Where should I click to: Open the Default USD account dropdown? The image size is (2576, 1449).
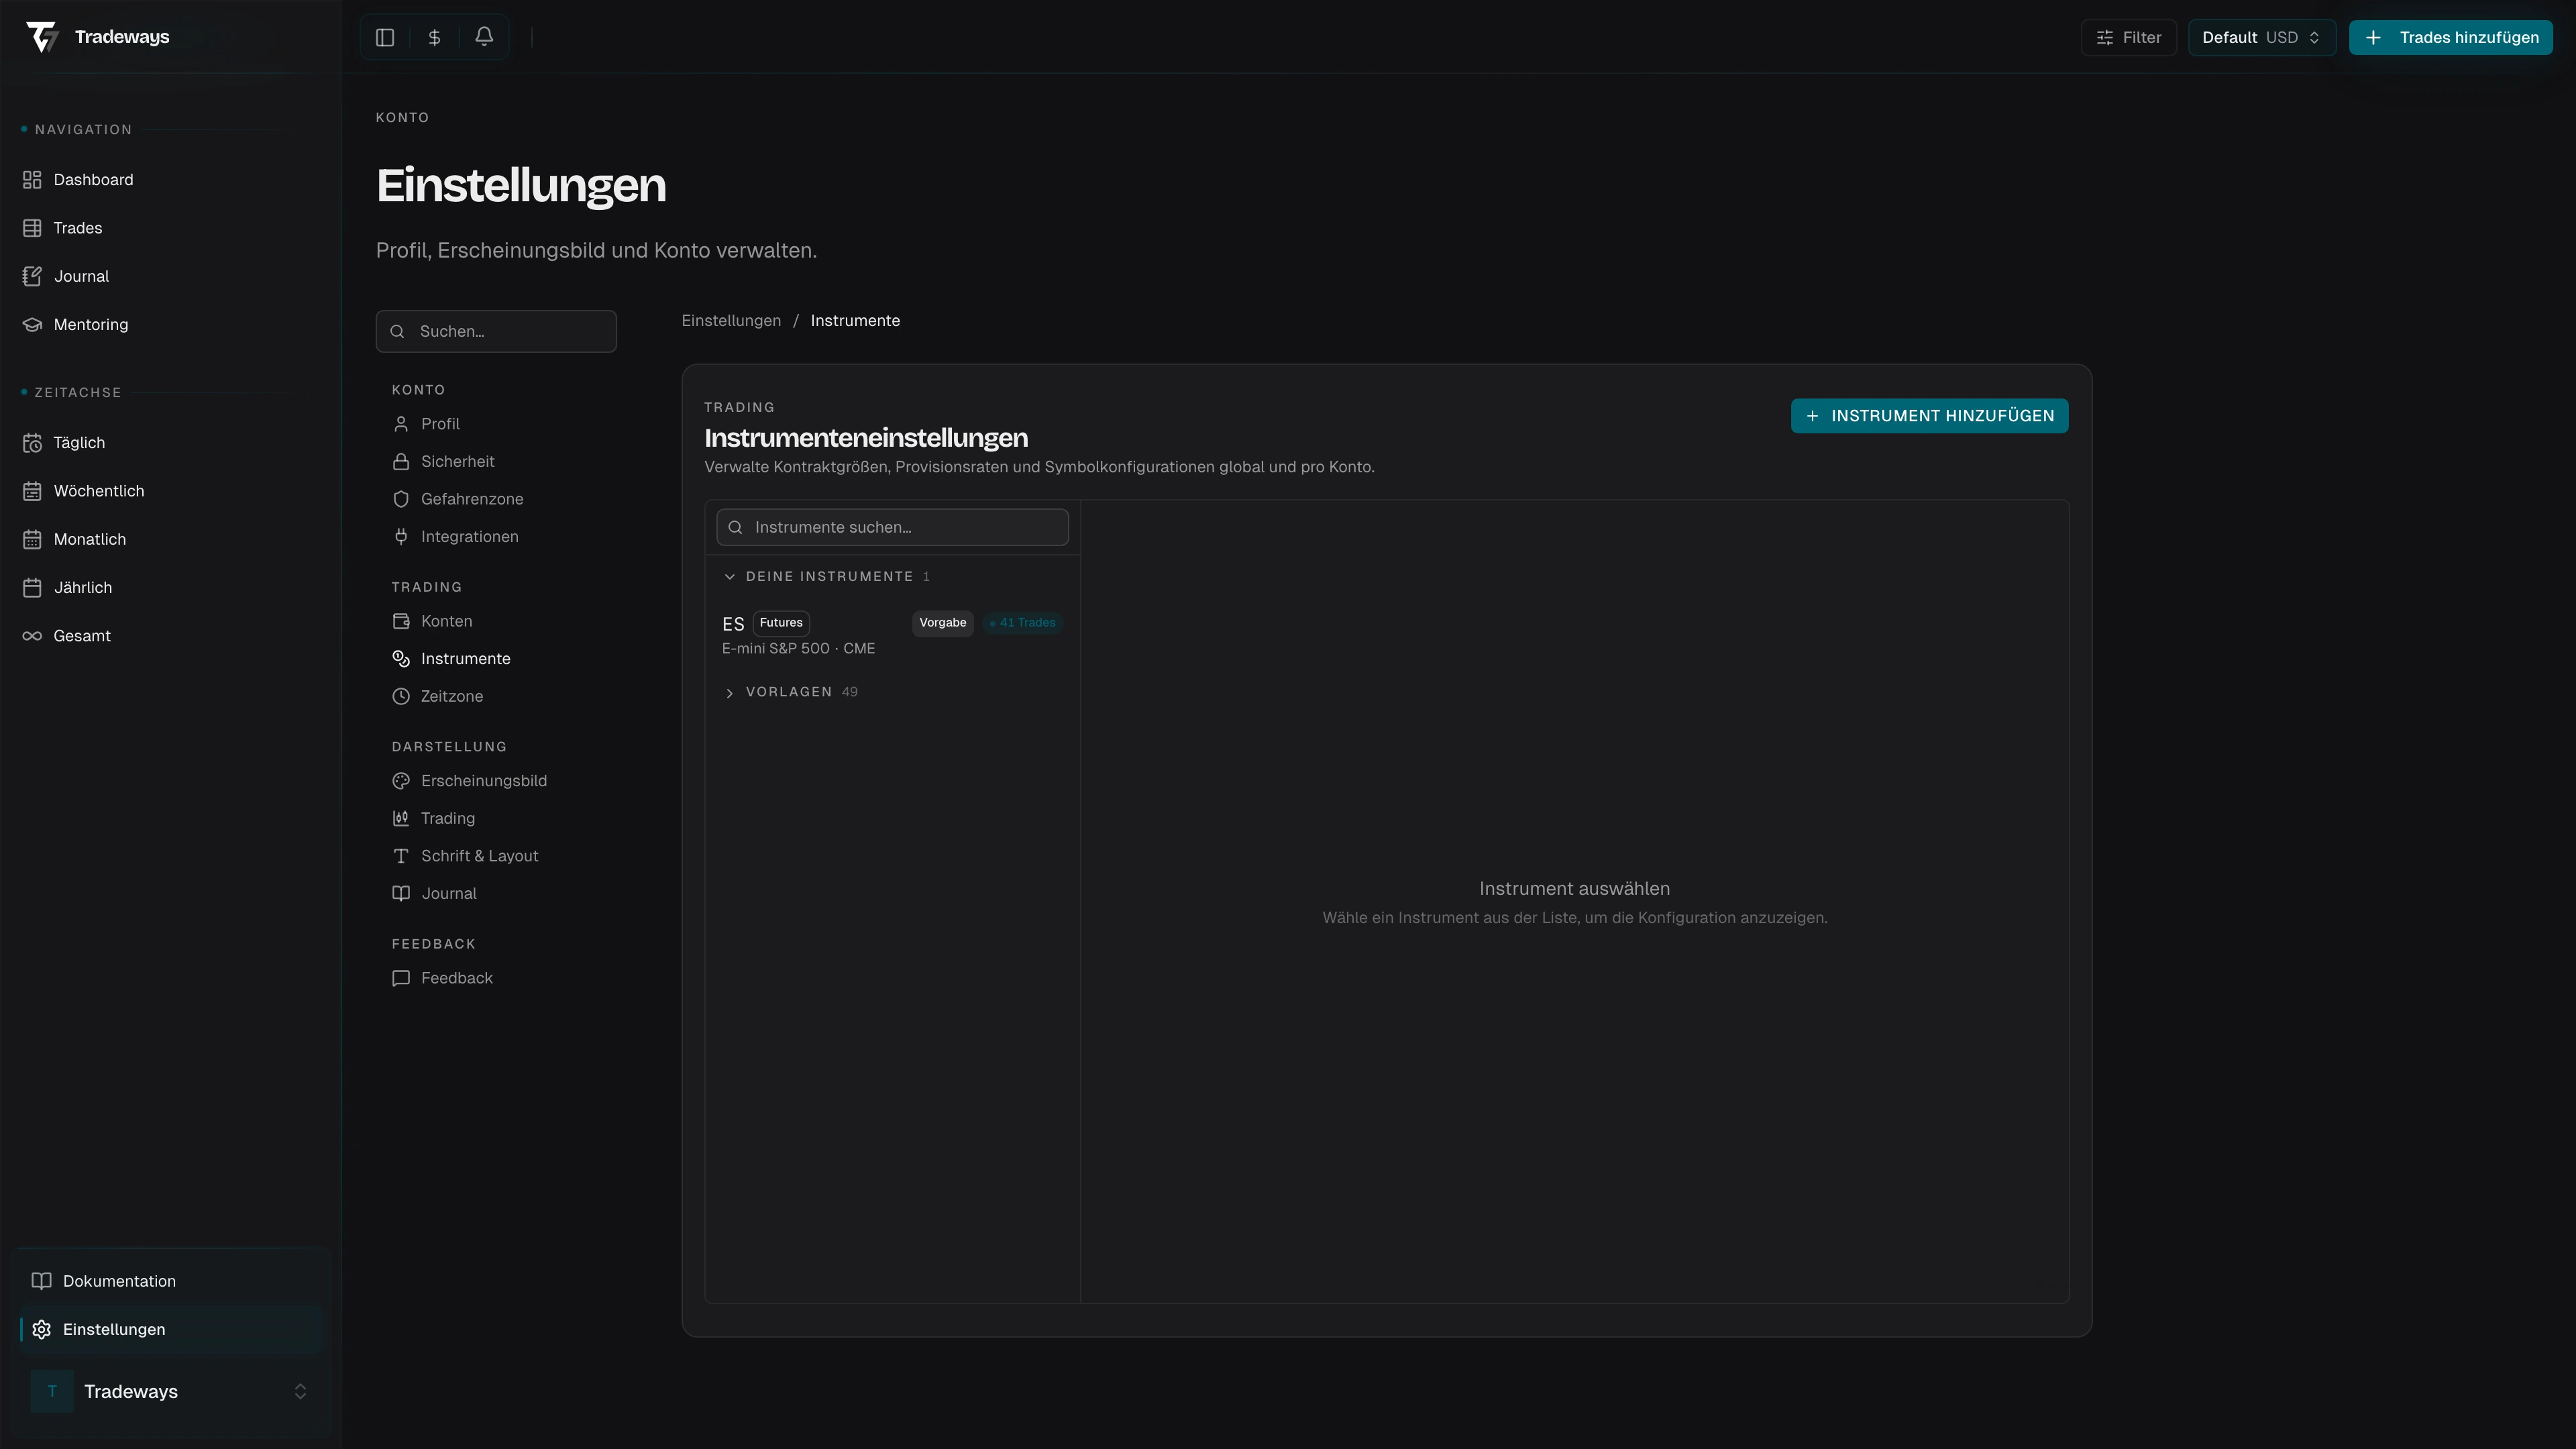point(2261,37)
